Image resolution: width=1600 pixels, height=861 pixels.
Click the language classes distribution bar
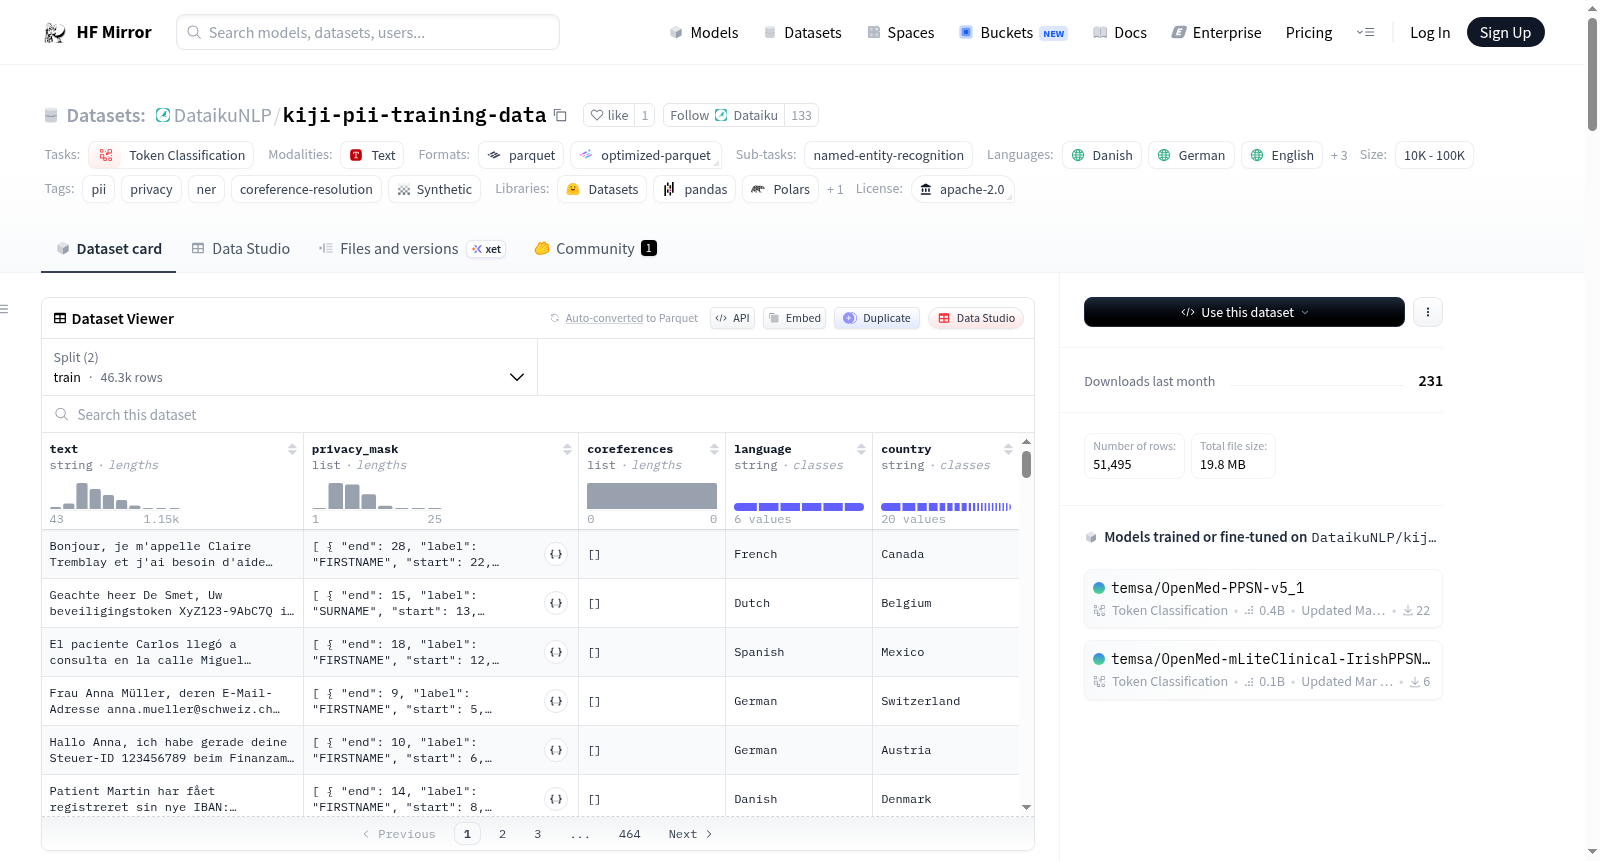click(x=799, y=507)
